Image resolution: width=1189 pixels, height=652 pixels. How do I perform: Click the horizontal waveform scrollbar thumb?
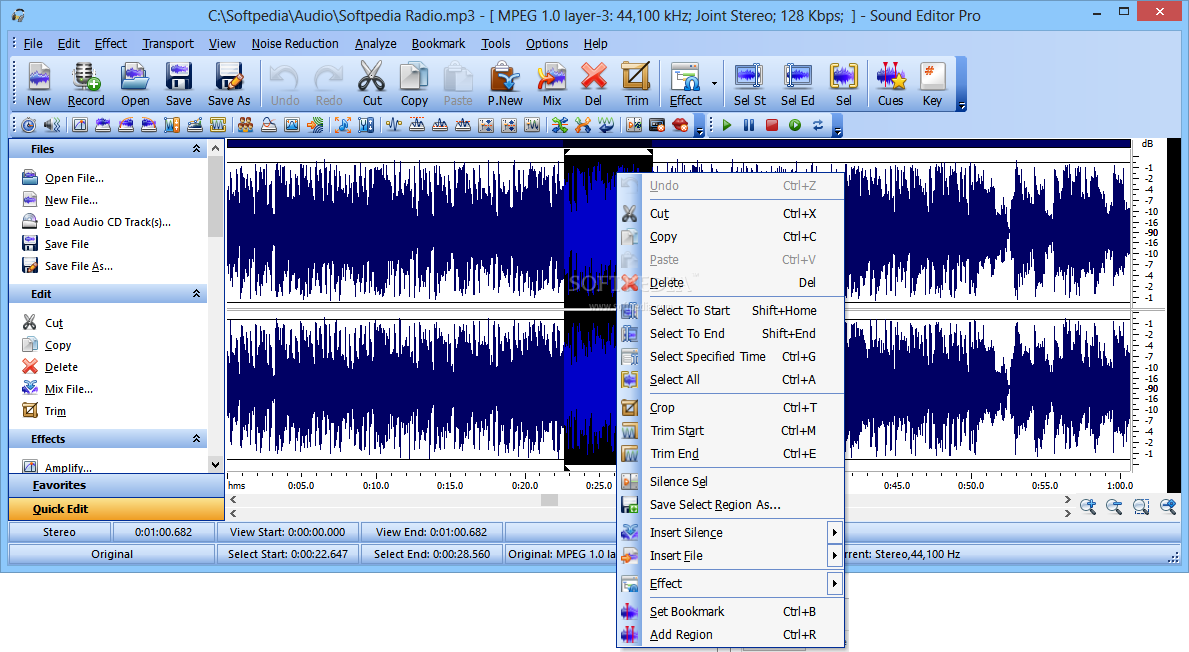pyautogui.click(x=549, y=500)
